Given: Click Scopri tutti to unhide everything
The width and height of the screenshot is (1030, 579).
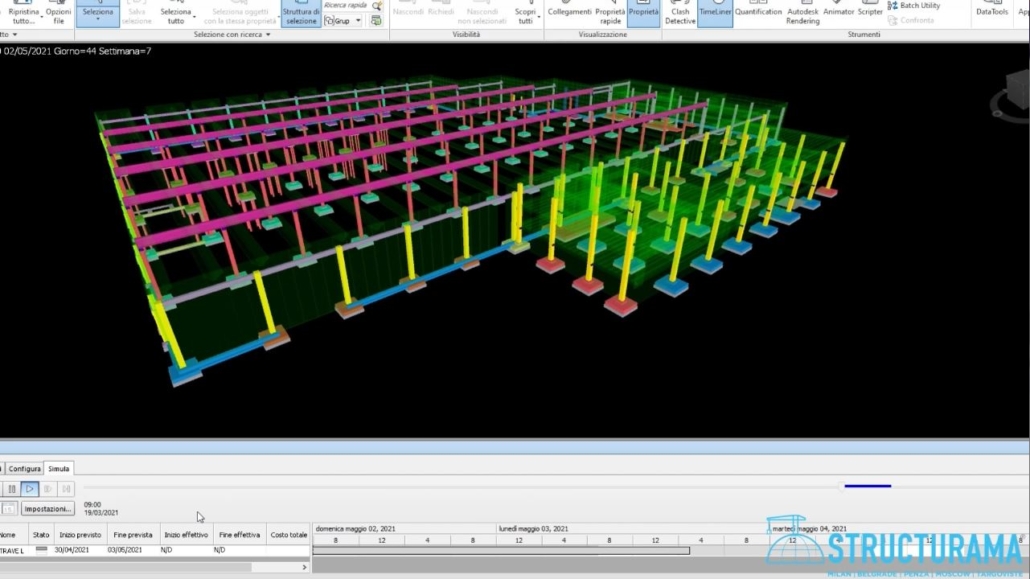Looking at the screenshot, I should pos(526,13).
